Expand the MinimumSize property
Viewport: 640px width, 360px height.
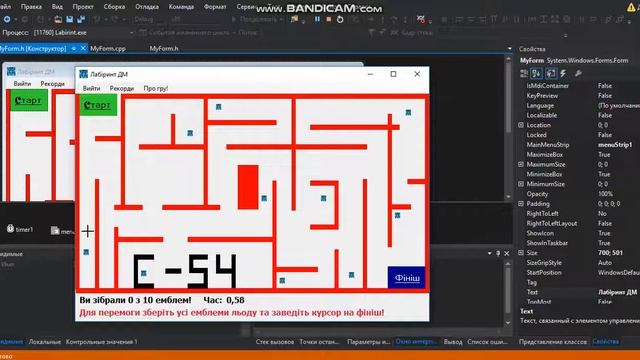[521, 184]
